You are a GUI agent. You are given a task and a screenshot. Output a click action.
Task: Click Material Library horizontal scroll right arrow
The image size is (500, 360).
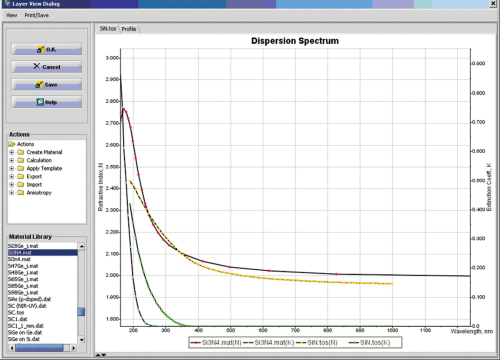[x=74, y=348]
